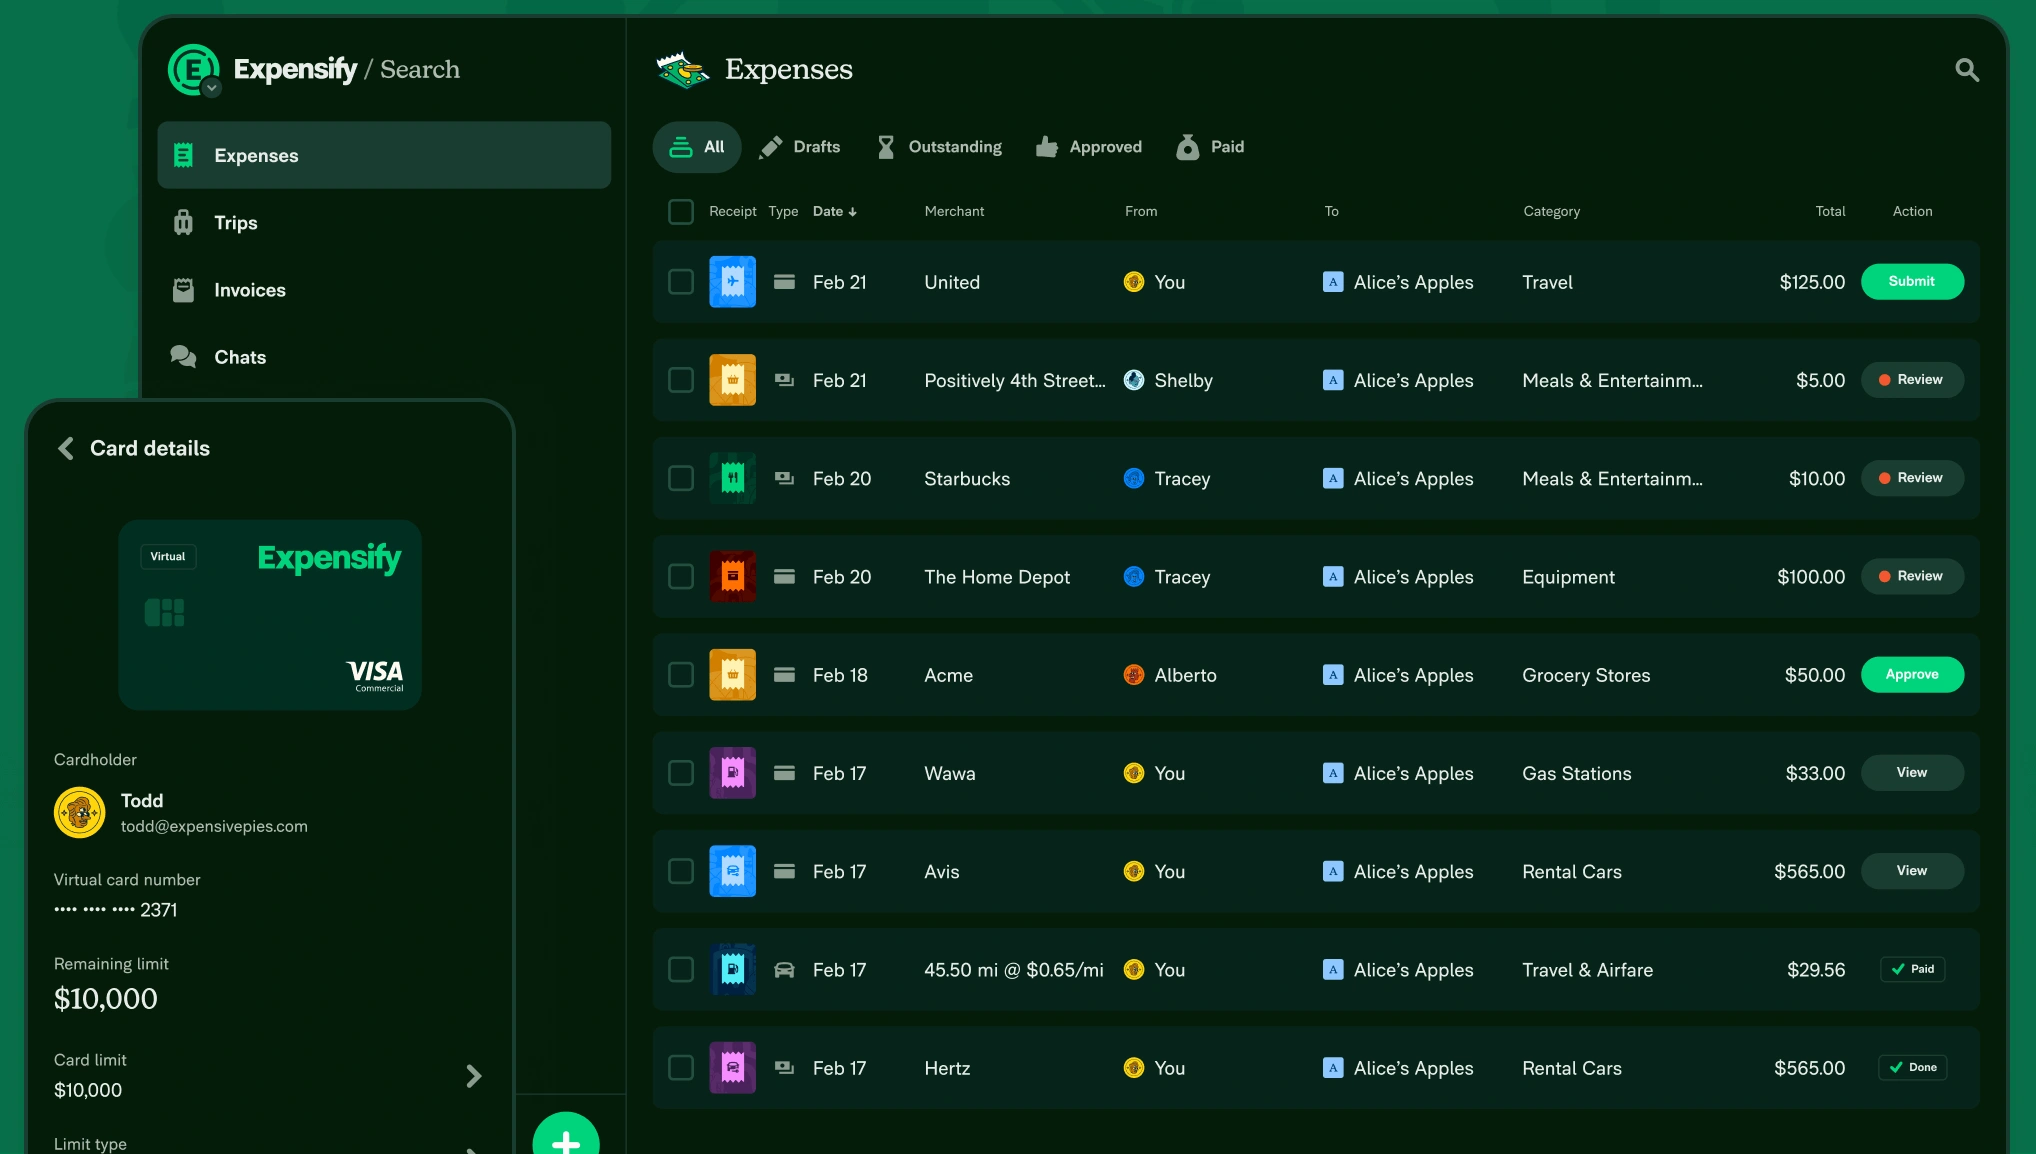Open the United receipt thumbnail
Viewport: 2036px width, 1154px height.
(732, 282)
